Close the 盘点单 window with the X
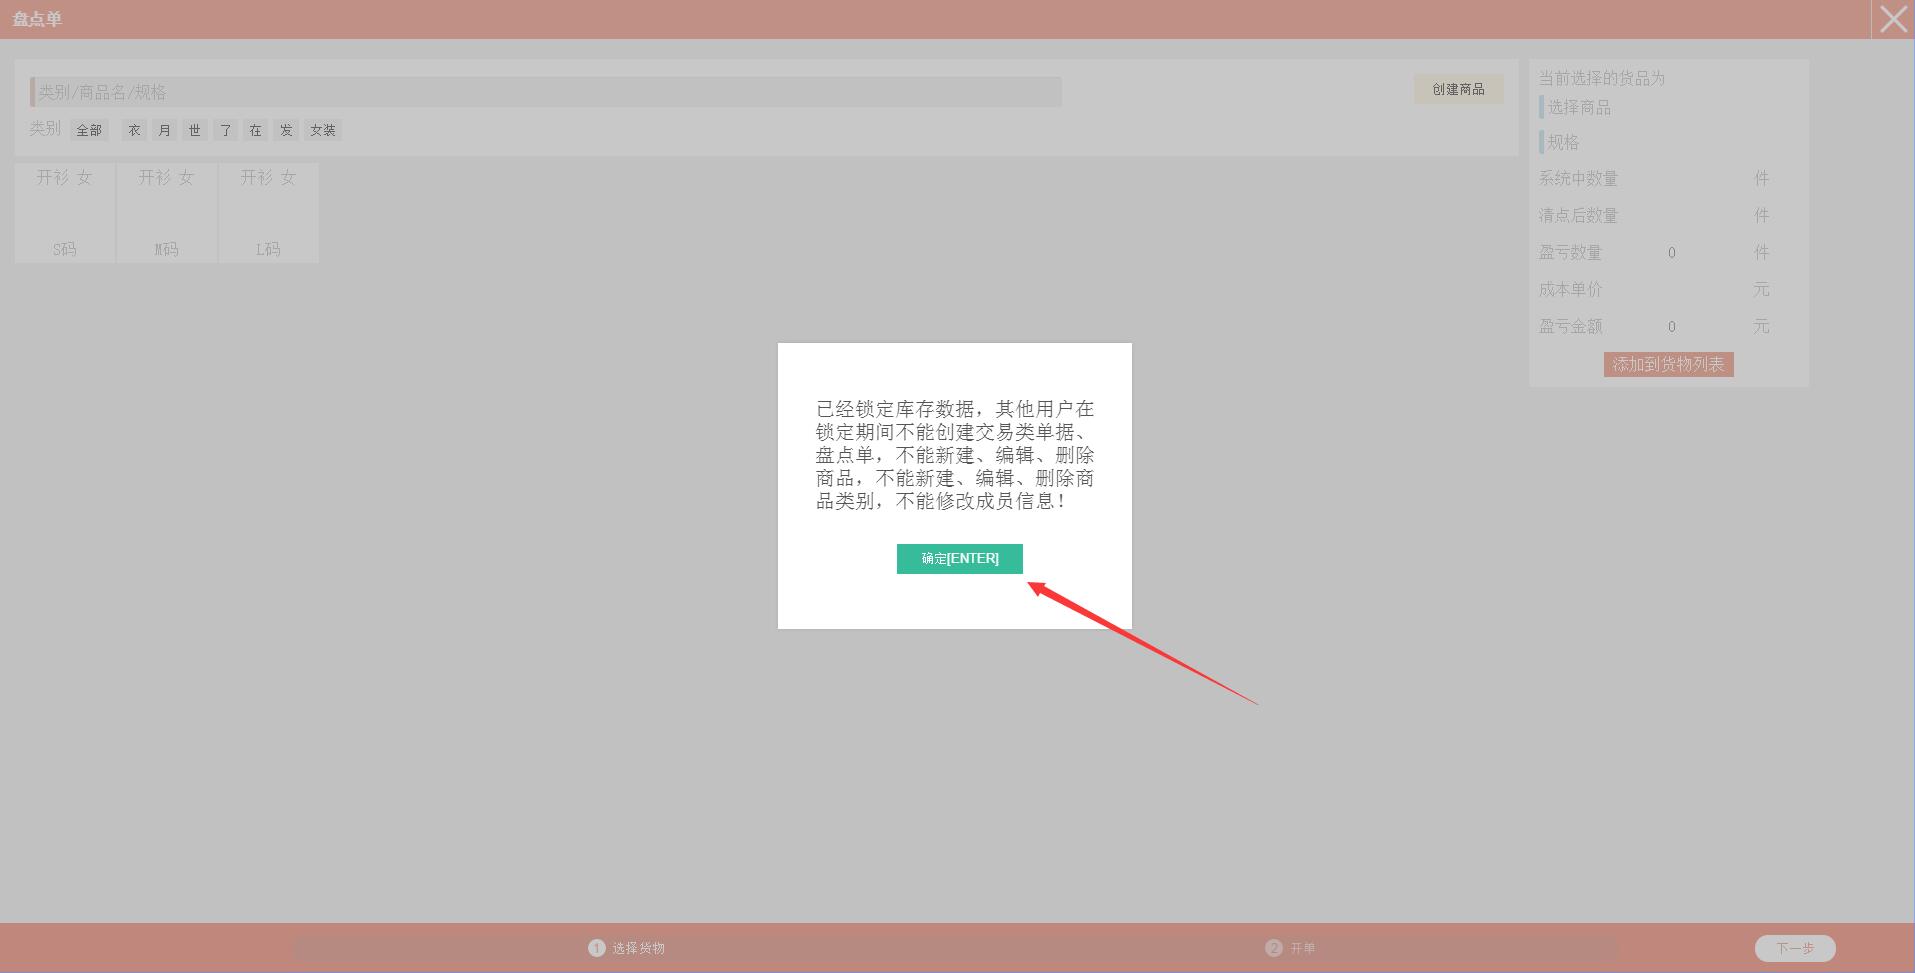Screen dimensions: 1915x973 (1892, 19)
